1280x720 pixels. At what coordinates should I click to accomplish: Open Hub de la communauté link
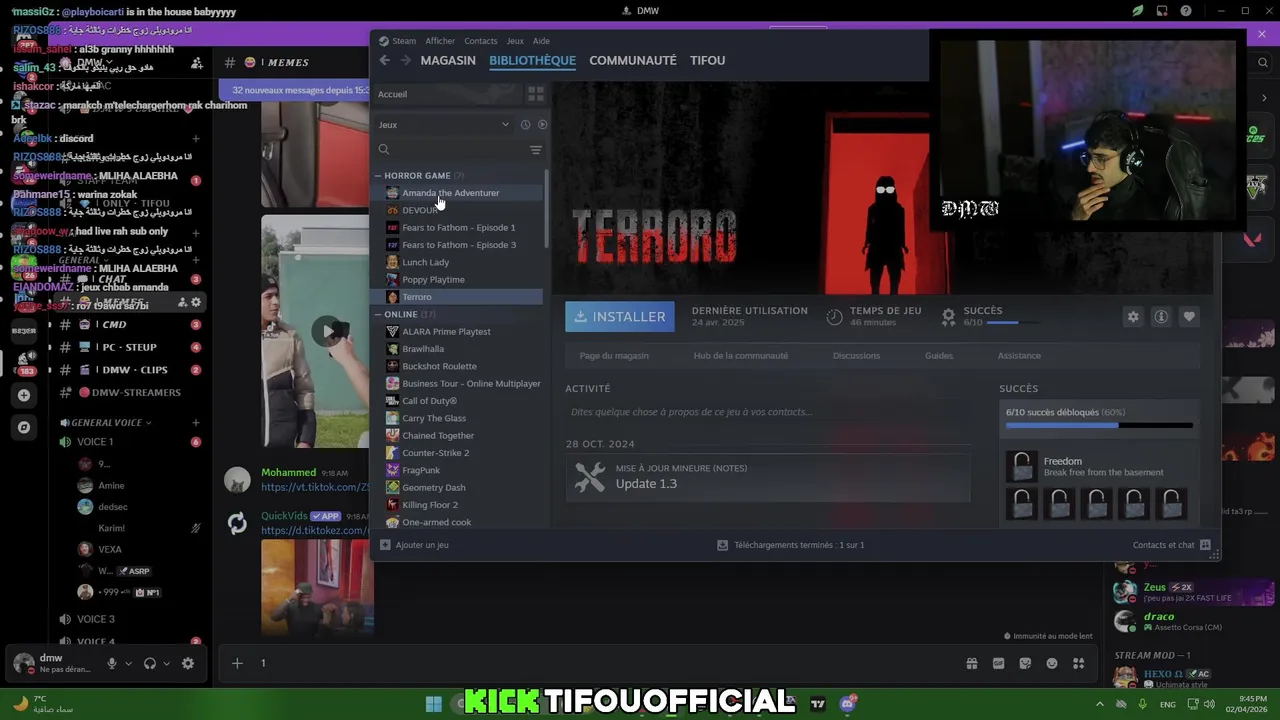click(x=741, y=356)
